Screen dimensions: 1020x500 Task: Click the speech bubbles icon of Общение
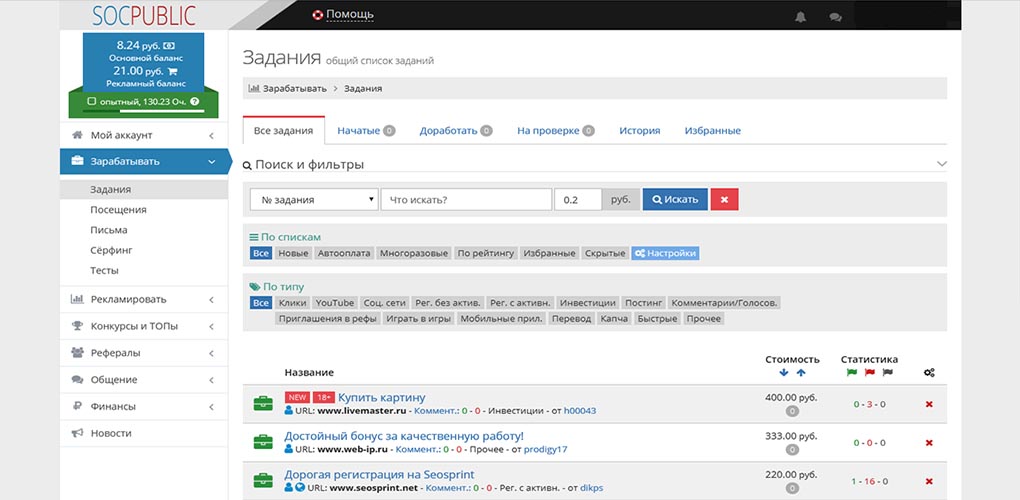coord(77,379)
